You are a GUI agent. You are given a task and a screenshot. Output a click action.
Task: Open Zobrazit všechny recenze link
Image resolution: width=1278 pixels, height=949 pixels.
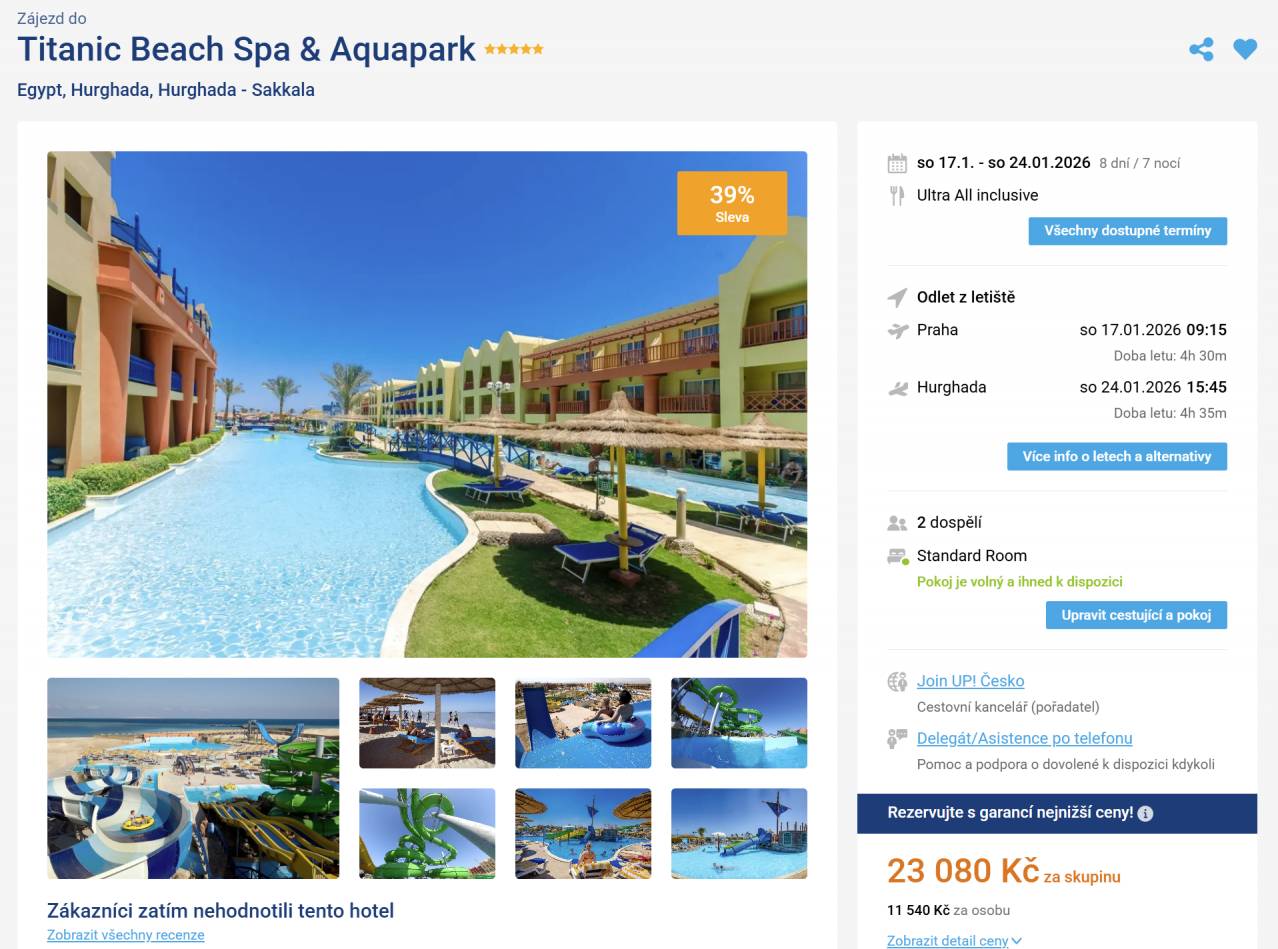[x=125, y=935]
